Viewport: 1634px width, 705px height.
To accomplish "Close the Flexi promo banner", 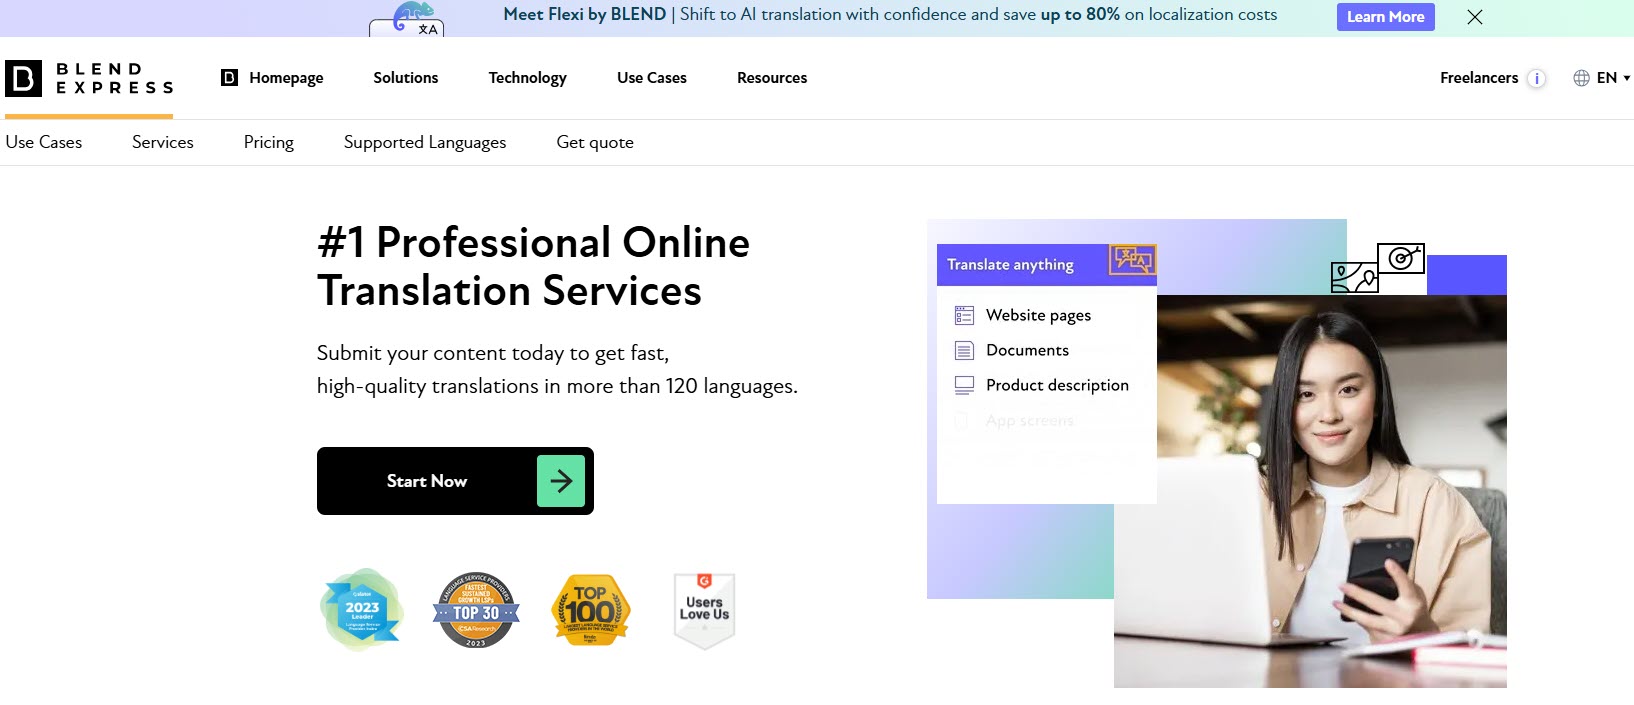I will (1475, 17).
